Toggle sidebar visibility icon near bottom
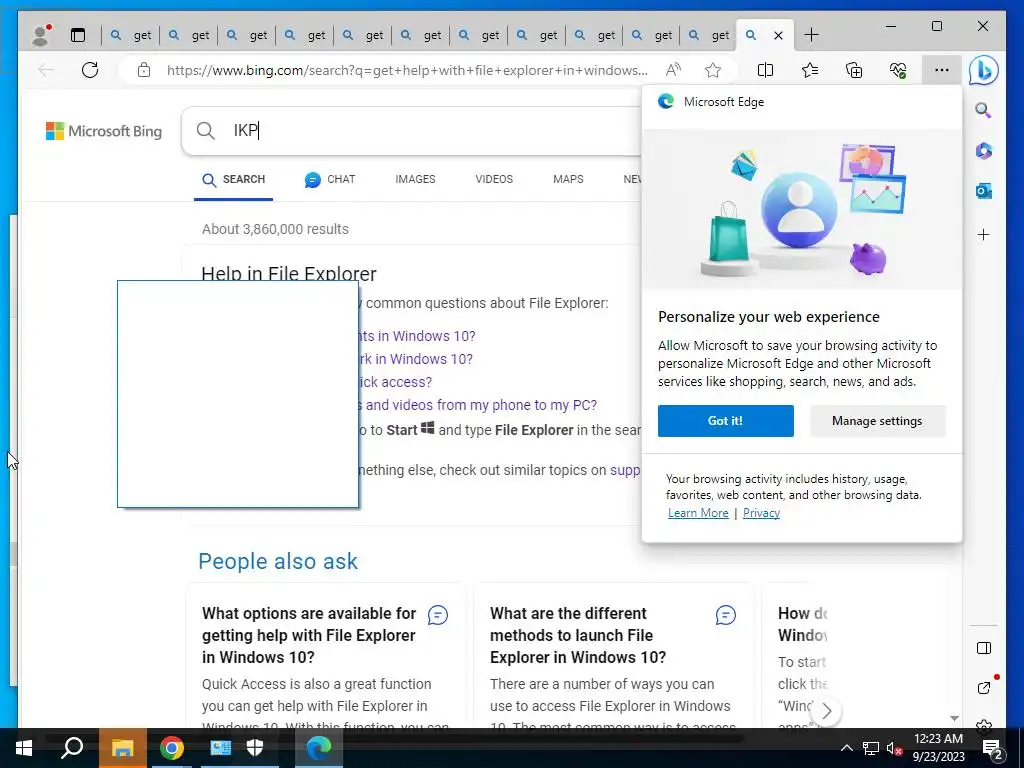 tap(984, 648)
